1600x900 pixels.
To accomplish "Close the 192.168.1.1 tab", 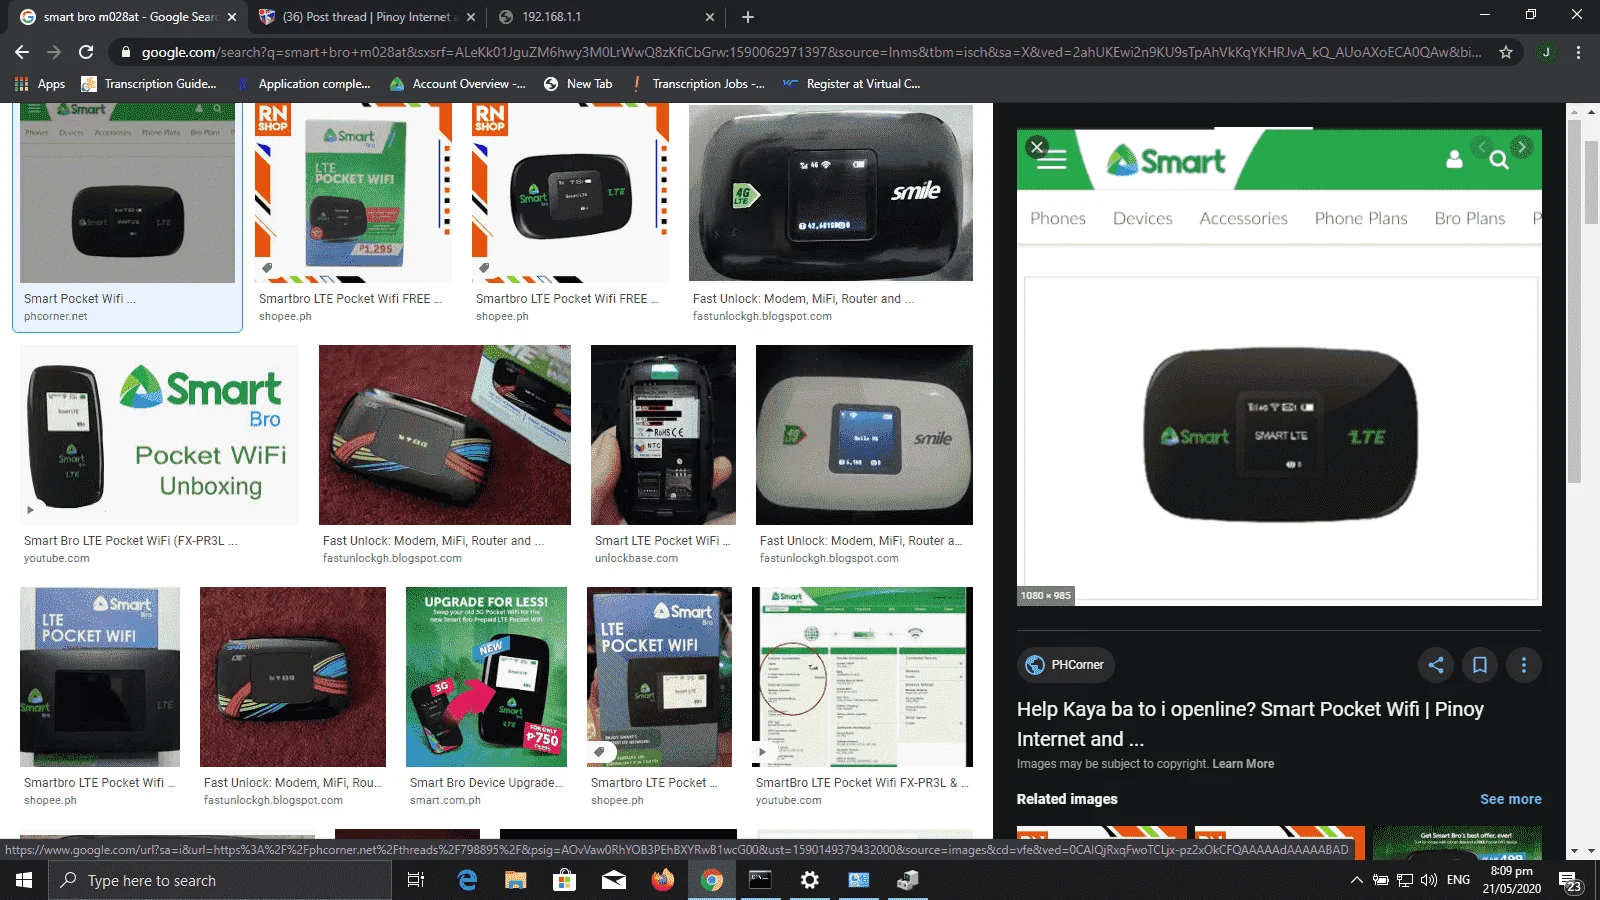I will point(710,17).
